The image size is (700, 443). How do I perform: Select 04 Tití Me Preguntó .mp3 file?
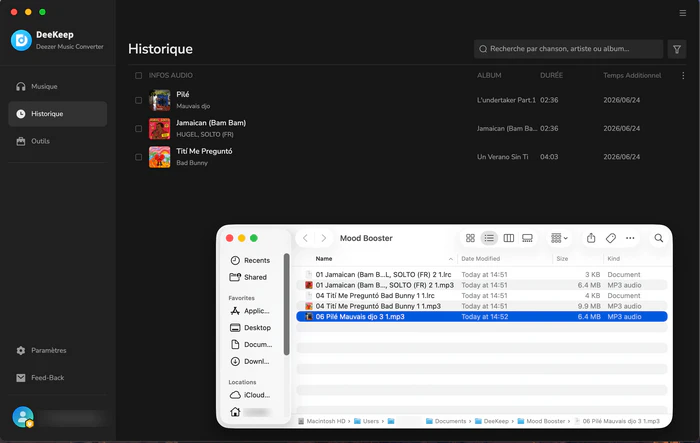point(482,306)
